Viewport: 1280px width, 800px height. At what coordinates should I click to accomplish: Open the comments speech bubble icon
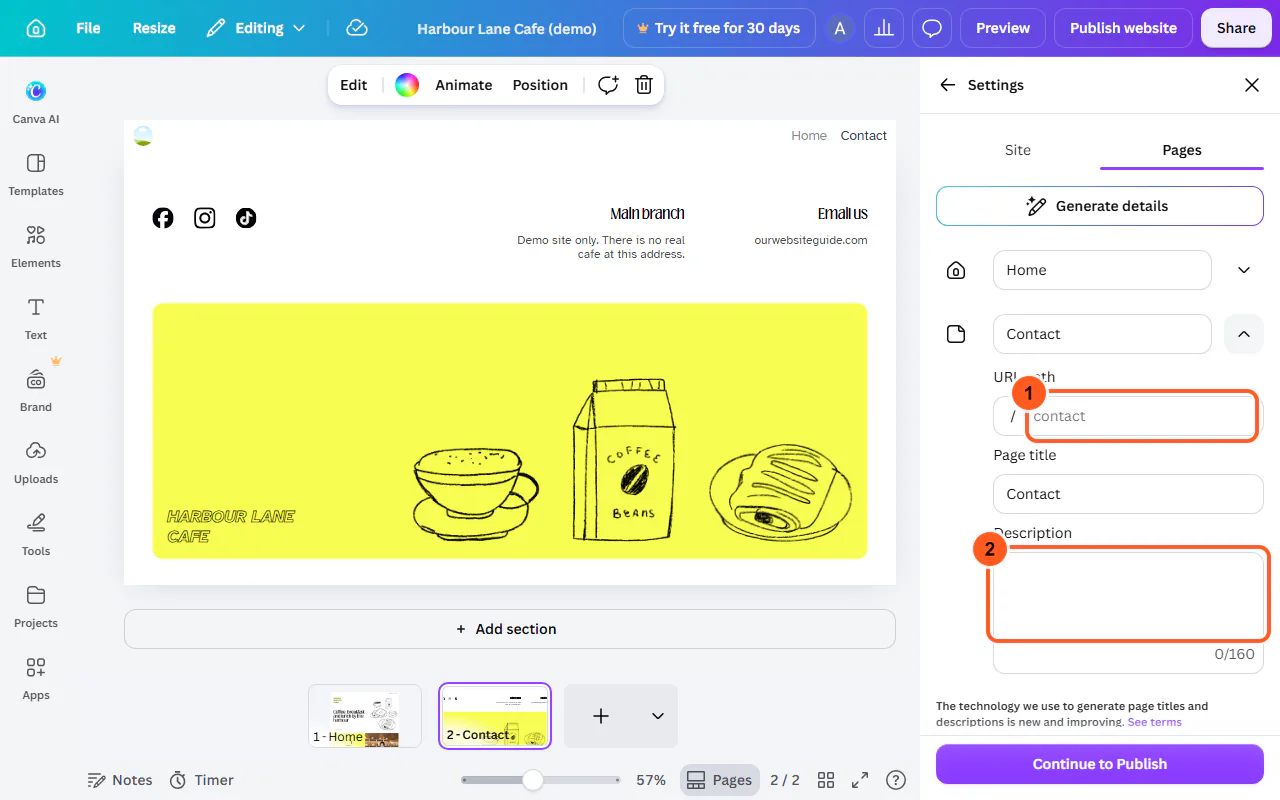pyautogui.click(x=932, y=28)
